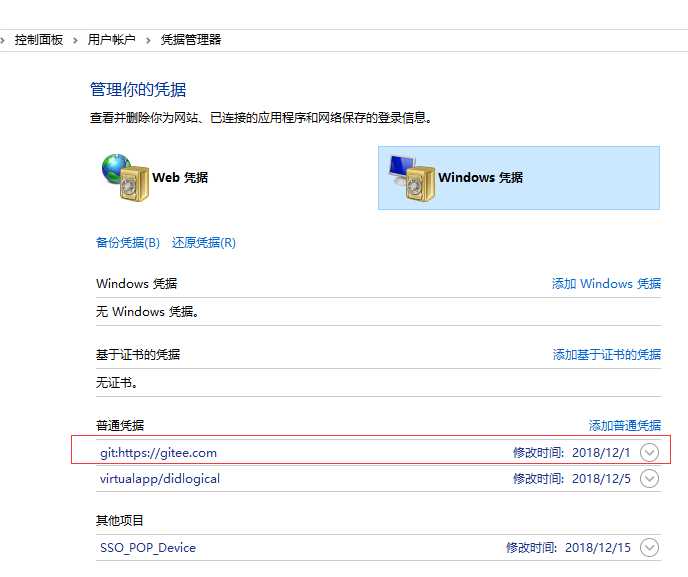
Task: Click 添加基于证书的凭据 link
Action: (607, 355)
